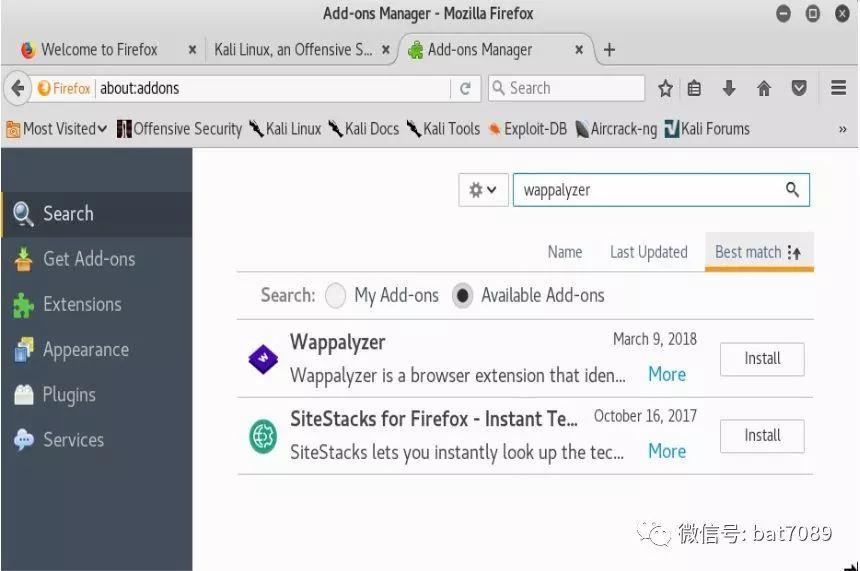The width and height of the screenshot is (860, 571).
Task: Click the Pocket icon in toolbar
Action: [799, 88]
